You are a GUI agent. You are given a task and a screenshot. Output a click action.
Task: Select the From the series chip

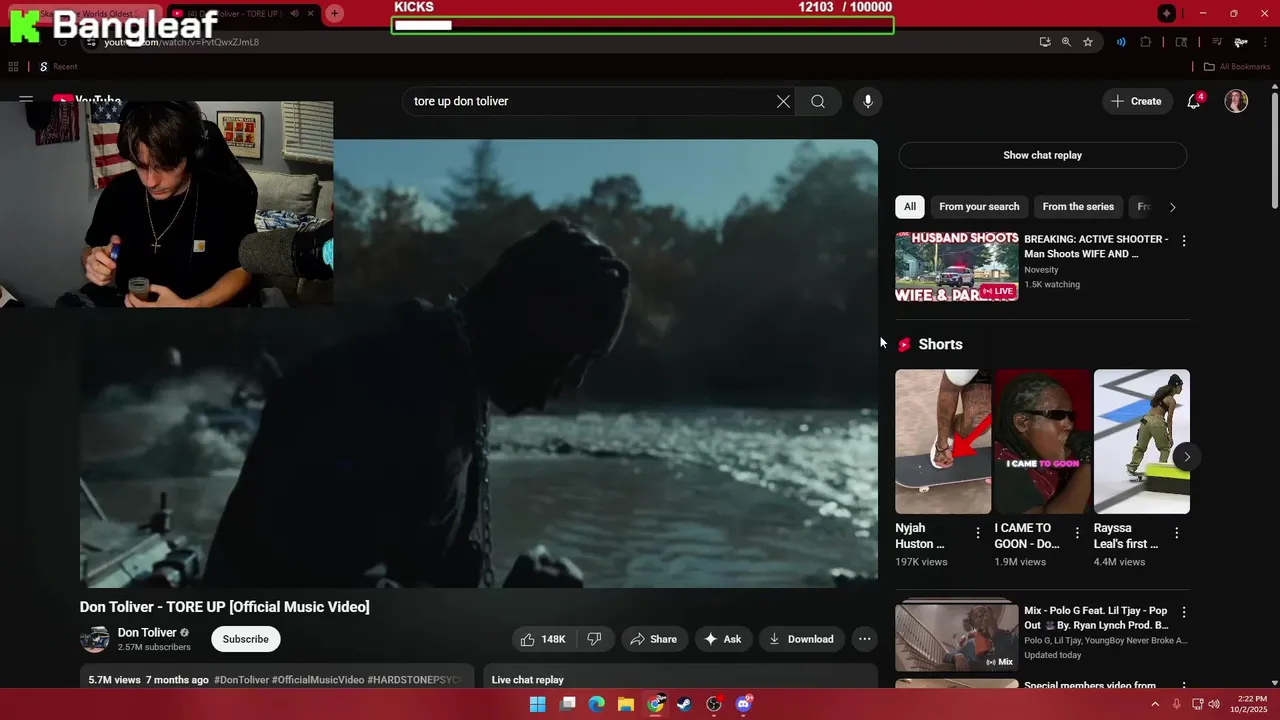(x=1078, y=207)
